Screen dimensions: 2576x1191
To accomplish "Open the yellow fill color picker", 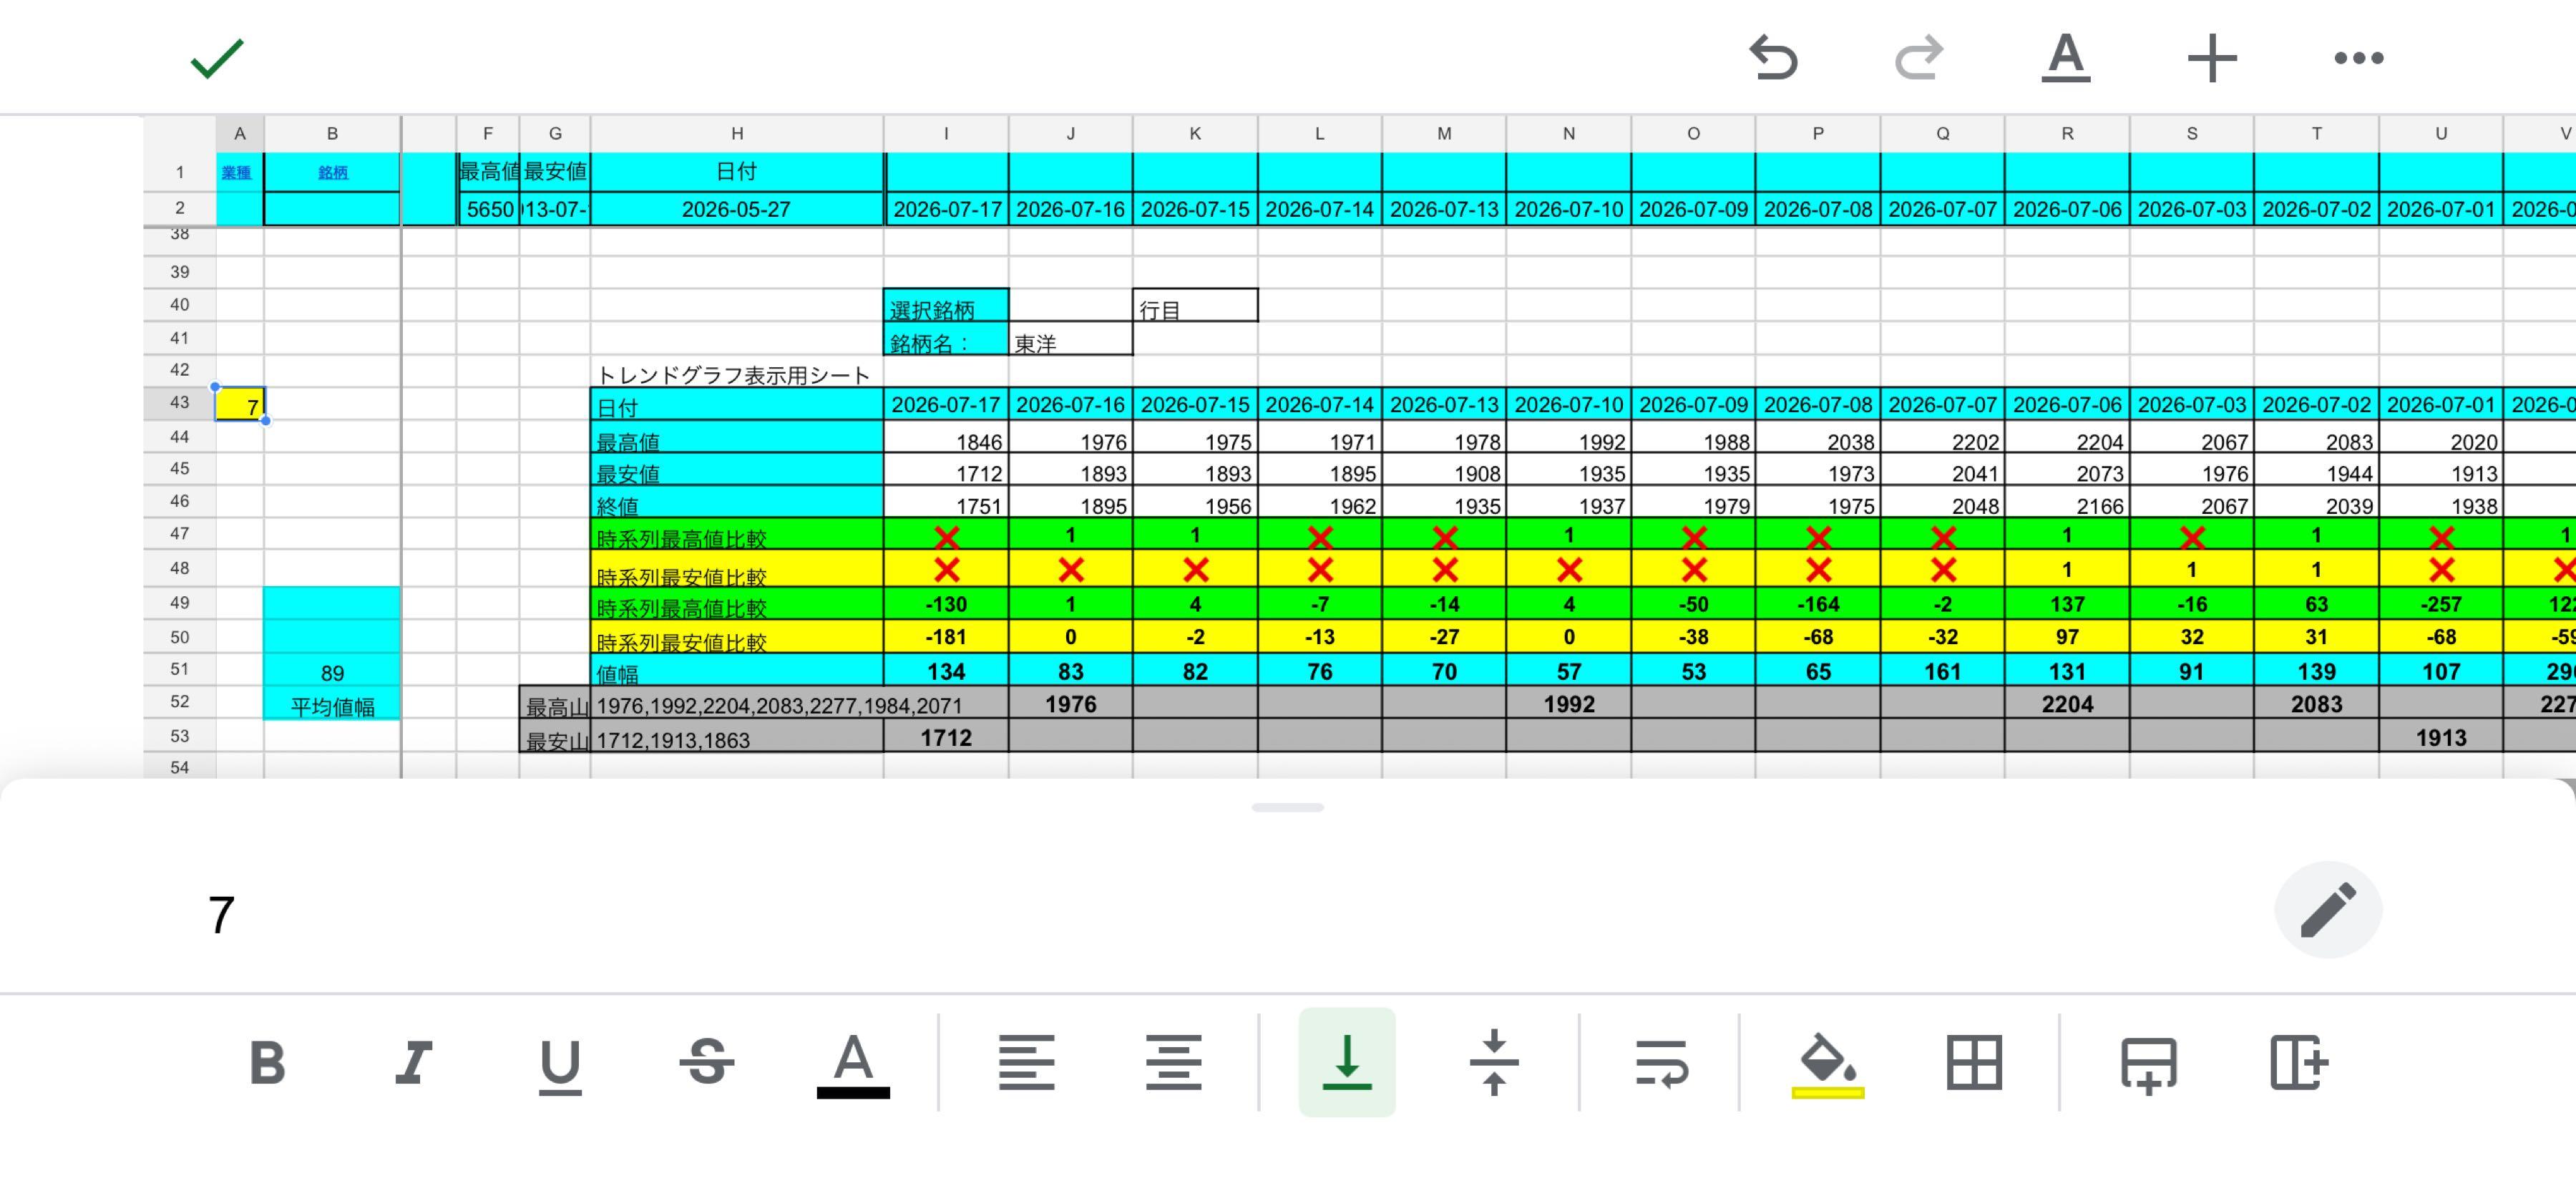I will [1827, 1066].
